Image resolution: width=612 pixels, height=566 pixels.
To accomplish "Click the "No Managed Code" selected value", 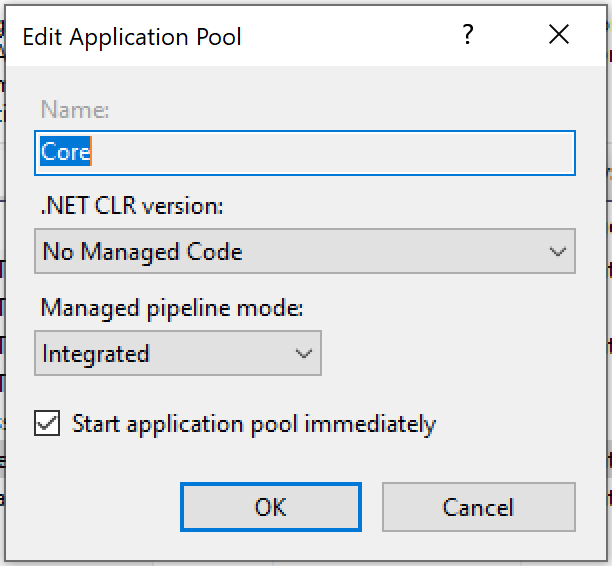I will tap(142, 252).
